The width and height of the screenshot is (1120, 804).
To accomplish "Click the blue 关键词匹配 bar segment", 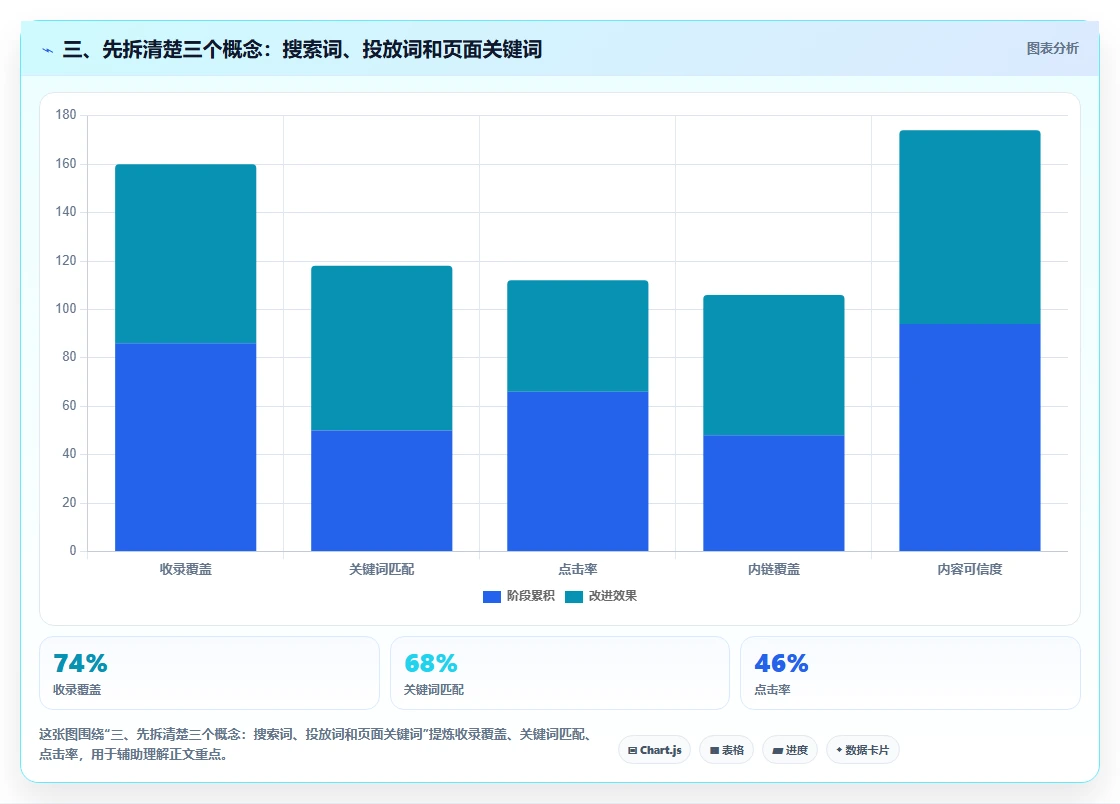I will [381, 491].
